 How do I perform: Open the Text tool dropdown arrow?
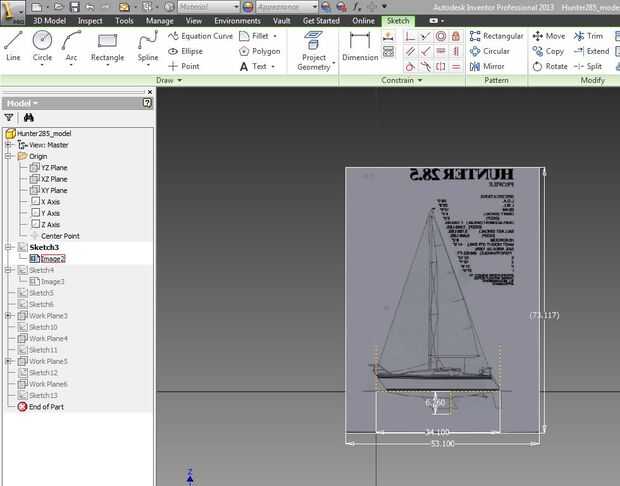tap(273, 66)
